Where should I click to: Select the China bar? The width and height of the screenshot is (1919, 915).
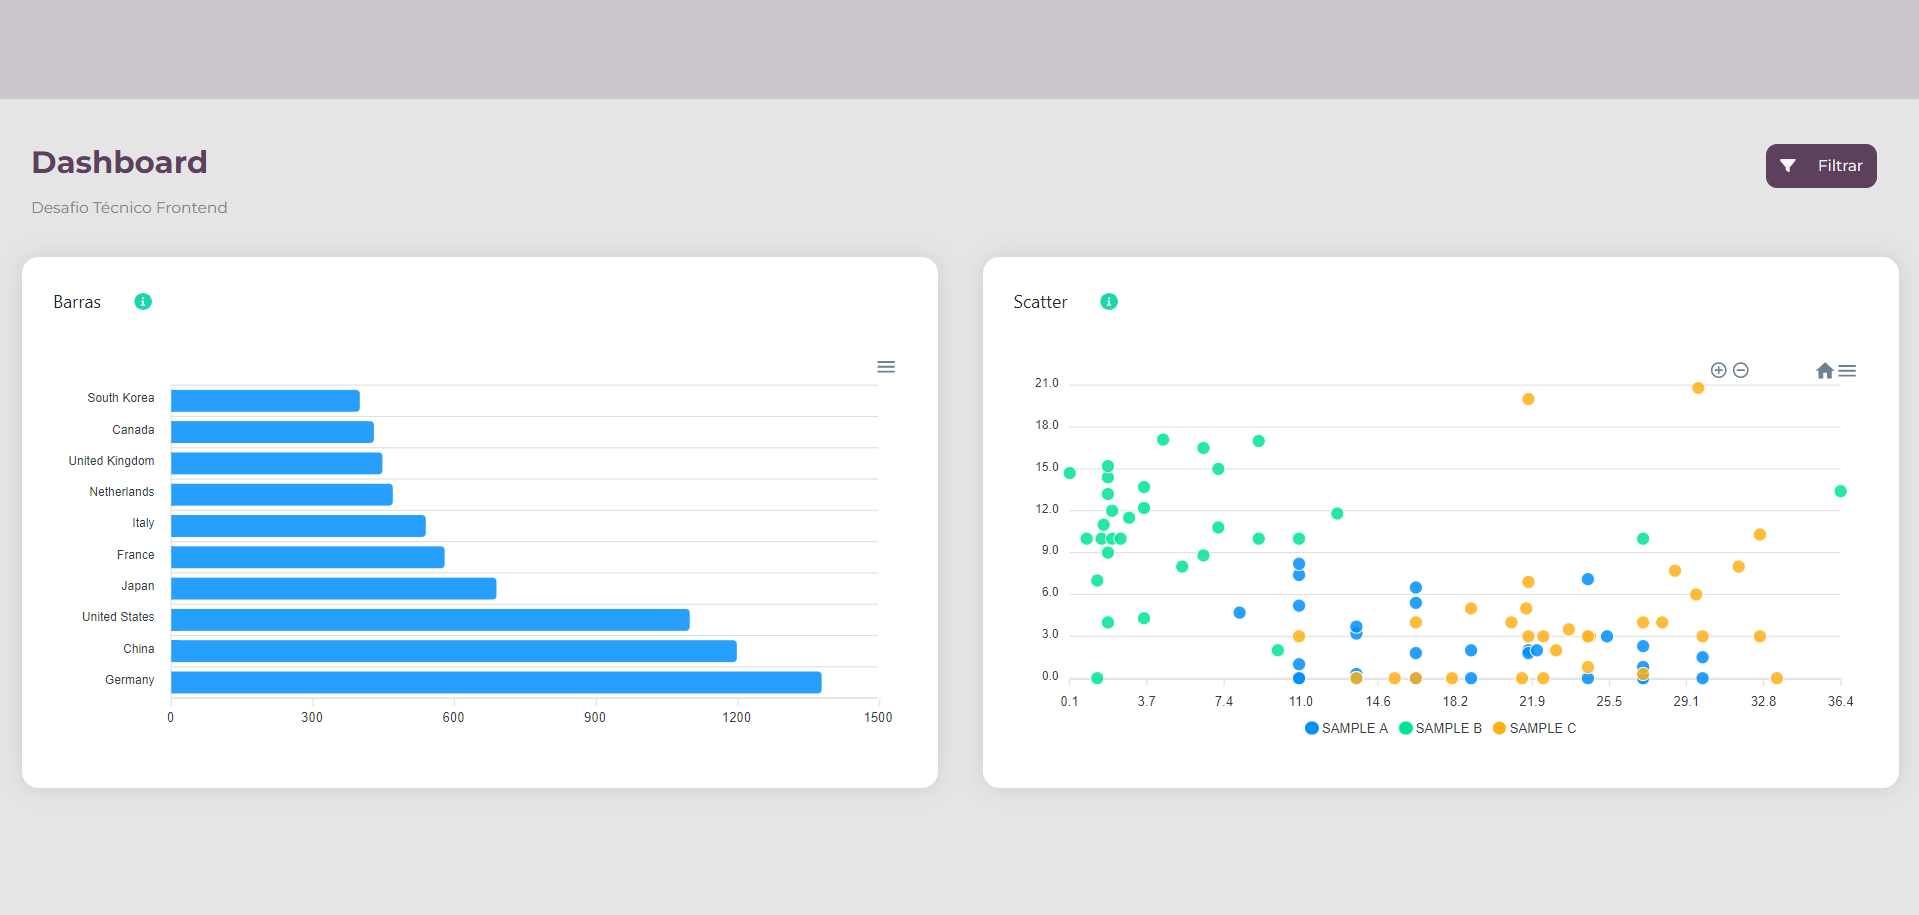tap(454, 651)
